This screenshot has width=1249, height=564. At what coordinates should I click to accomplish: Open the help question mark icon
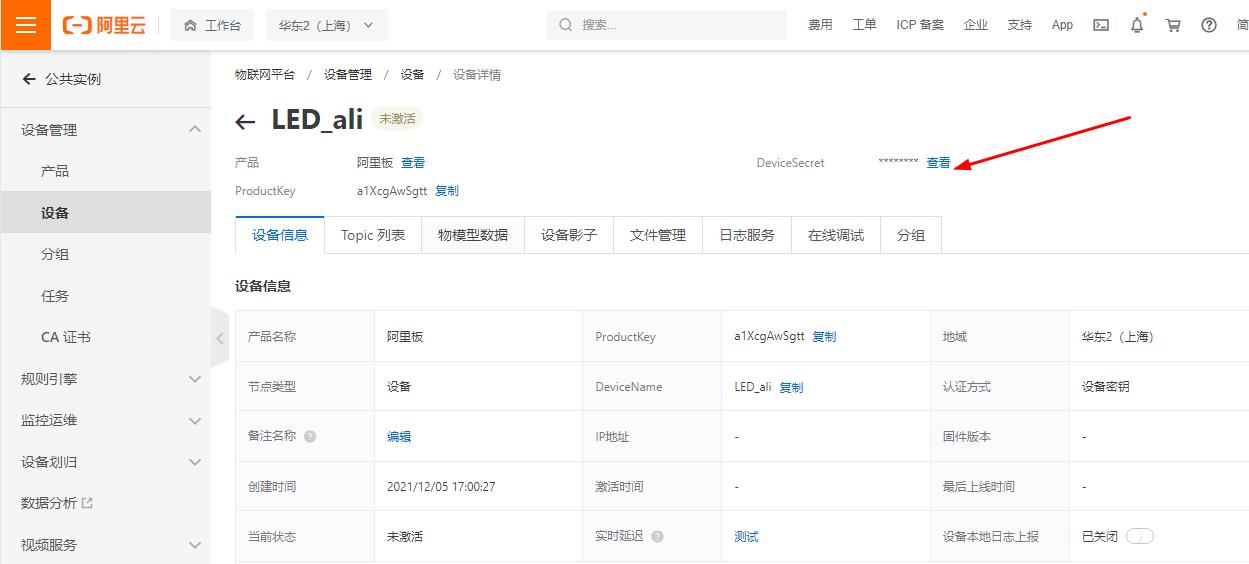[x=1209, y=25]
